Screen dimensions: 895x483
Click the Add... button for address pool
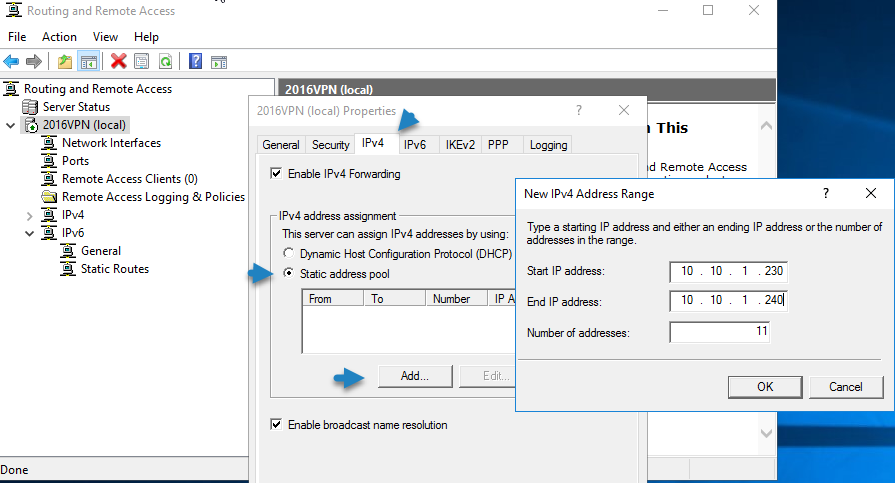(416, 376)
